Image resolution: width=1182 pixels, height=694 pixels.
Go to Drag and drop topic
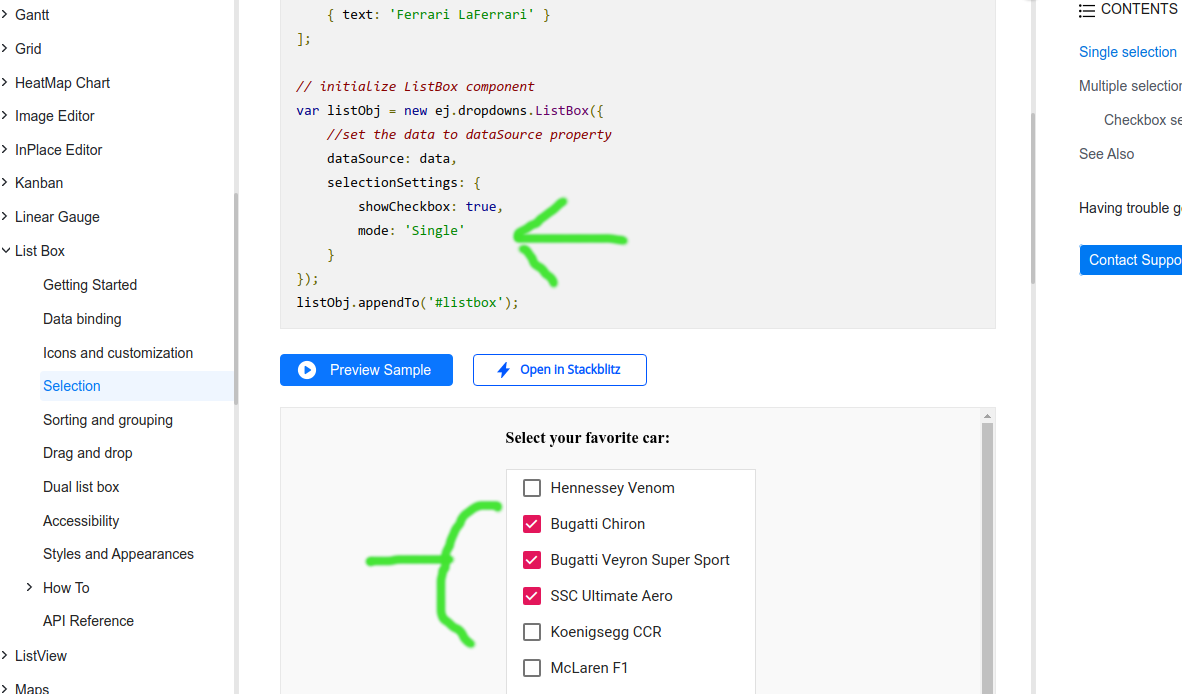click(88, 453)
